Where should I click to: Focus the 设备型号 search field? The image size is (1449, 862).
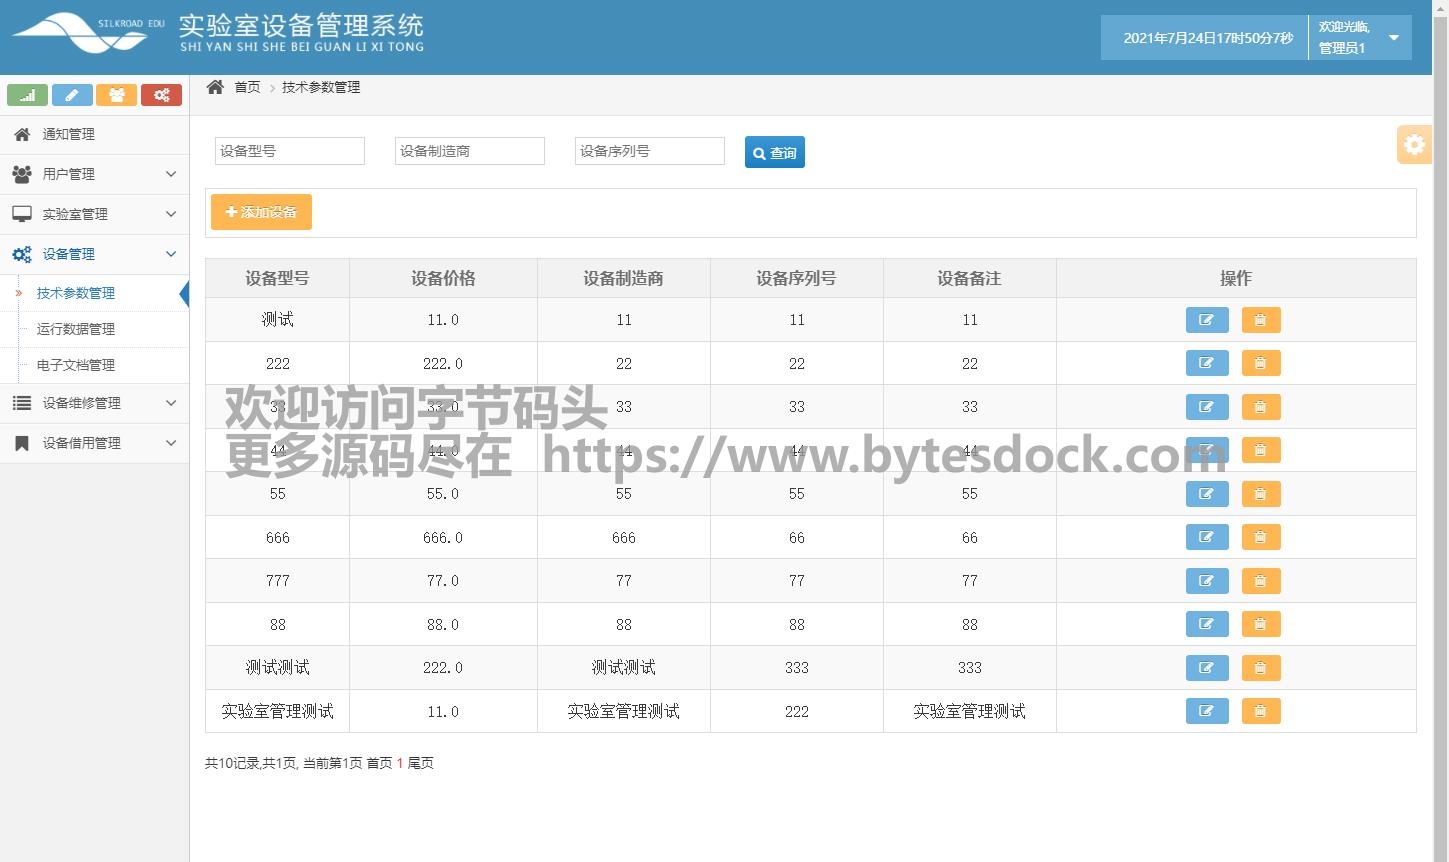click(x=289, y=151)
